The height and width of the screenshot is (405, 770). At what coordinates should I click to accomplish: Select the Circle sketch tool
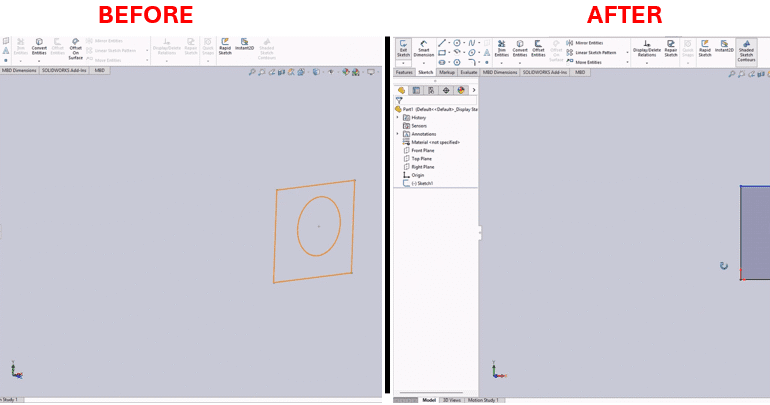click(457, 43)
